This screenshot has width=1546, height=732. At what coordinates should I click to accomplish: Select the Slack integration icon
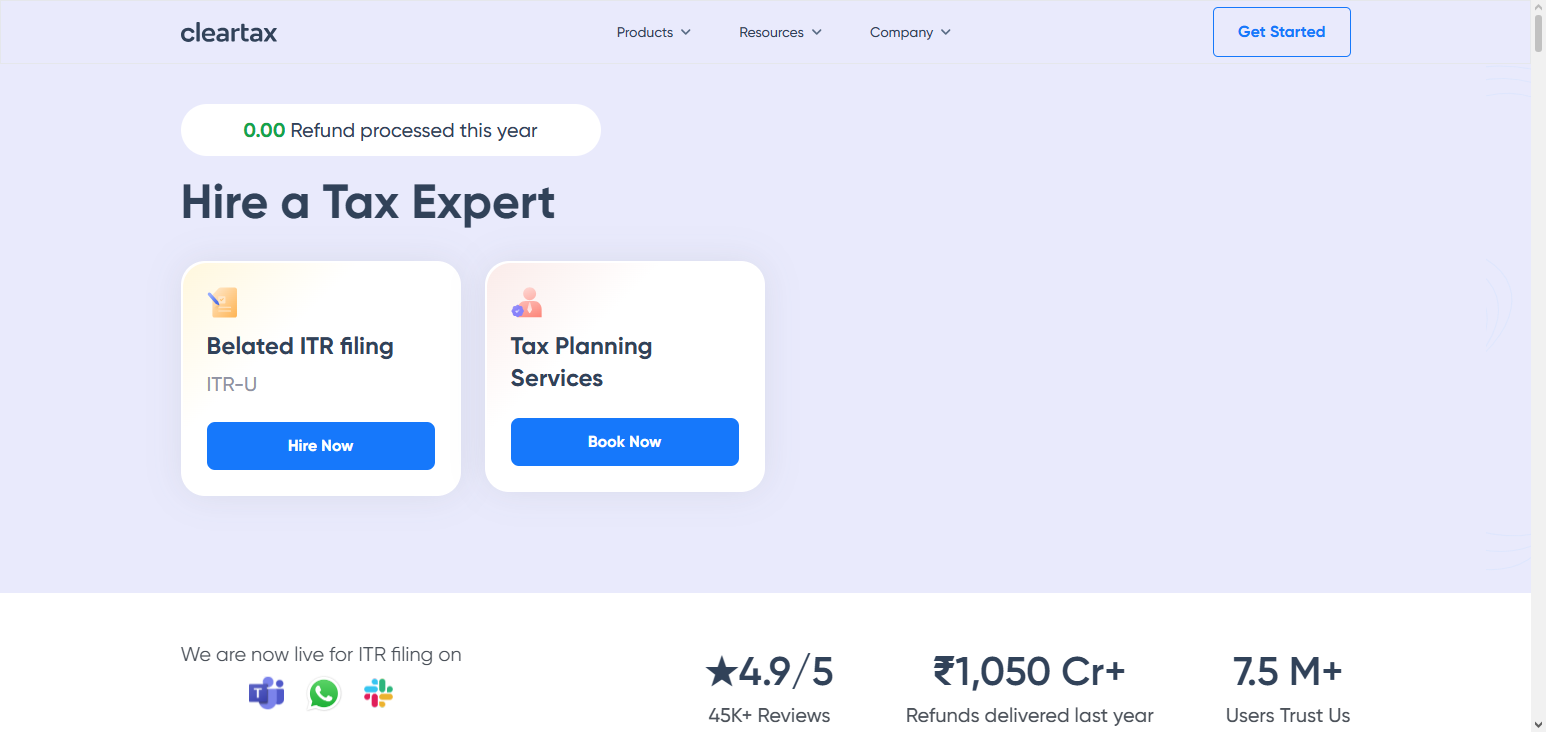click(x=378, y=693)
